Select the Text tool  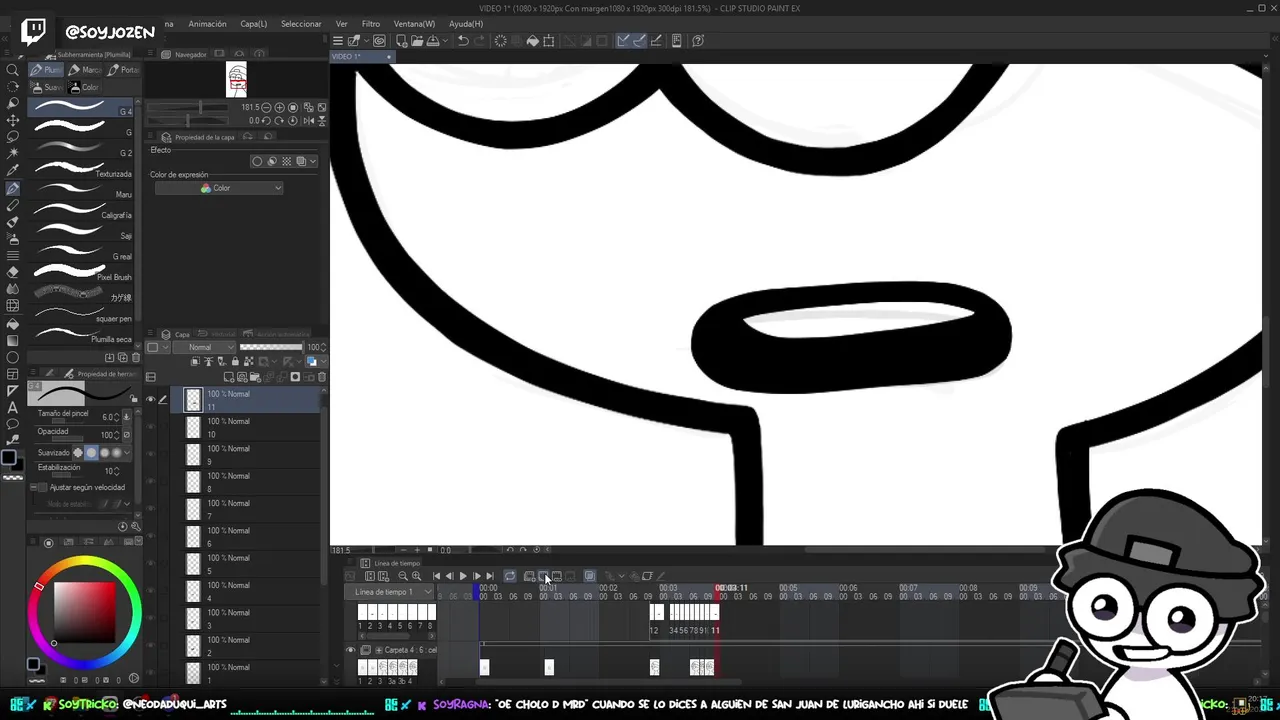[13, 408]
